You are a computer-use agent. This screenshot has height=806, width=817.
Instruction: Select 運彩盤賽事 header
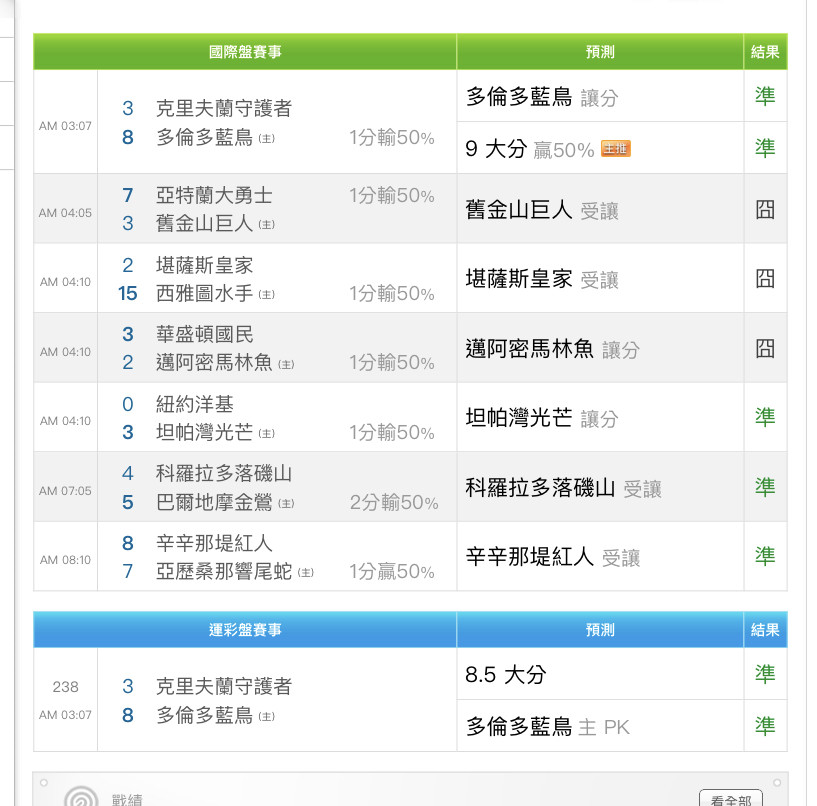[x=245, y=629]
